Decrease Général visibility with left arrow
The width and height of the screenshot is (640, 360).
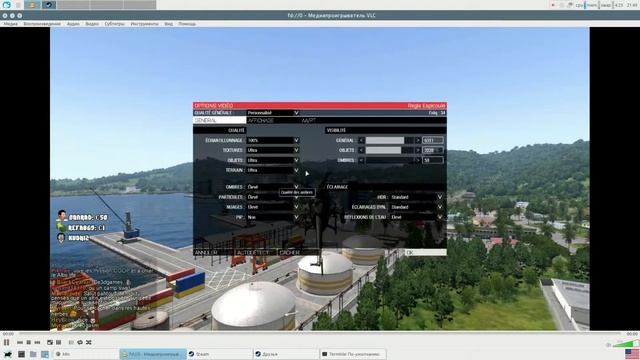[x=361, y=140]
